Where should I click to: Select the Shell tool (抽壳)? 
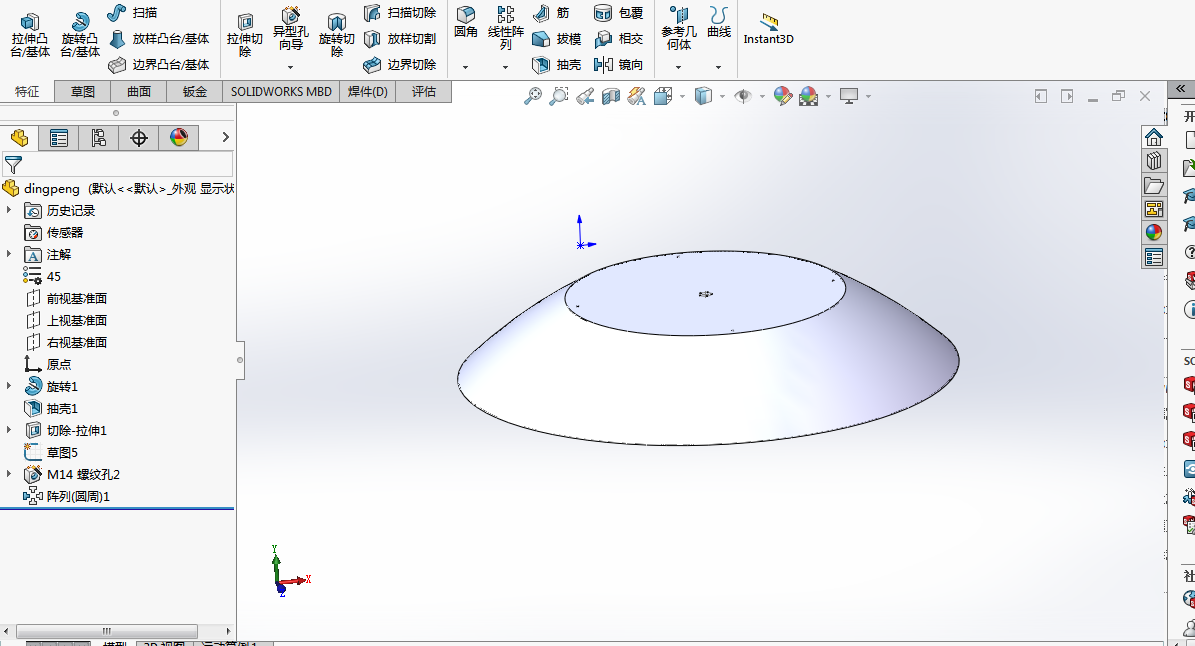tap(556, 65)
